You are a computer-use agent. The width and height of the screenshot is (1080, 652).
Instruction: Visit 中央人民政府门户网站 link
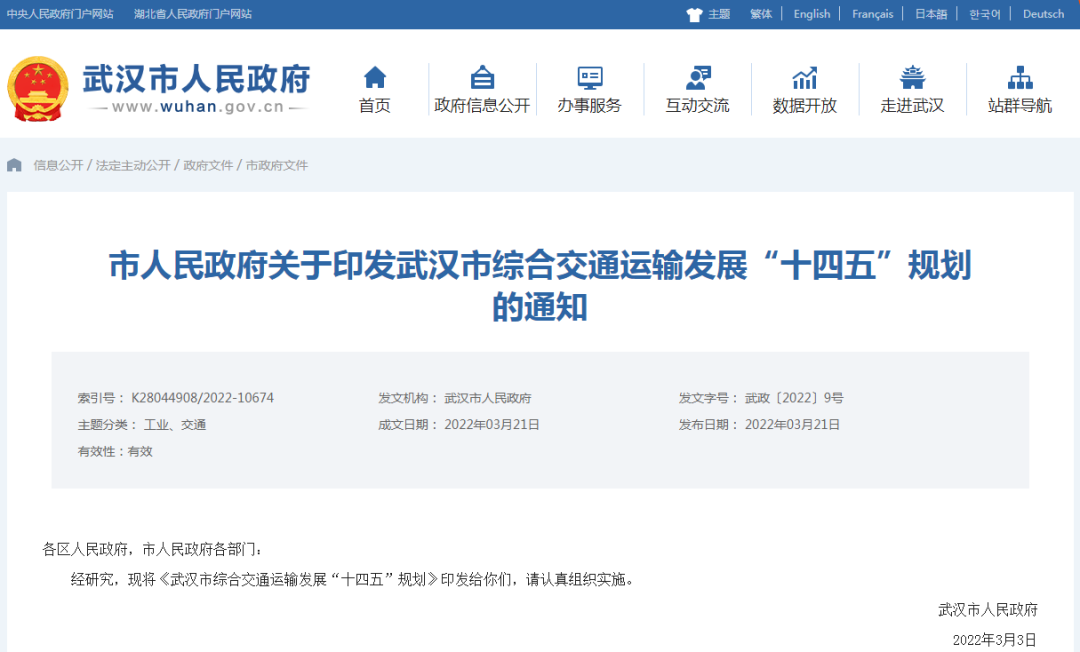click(x=60, y=14)
